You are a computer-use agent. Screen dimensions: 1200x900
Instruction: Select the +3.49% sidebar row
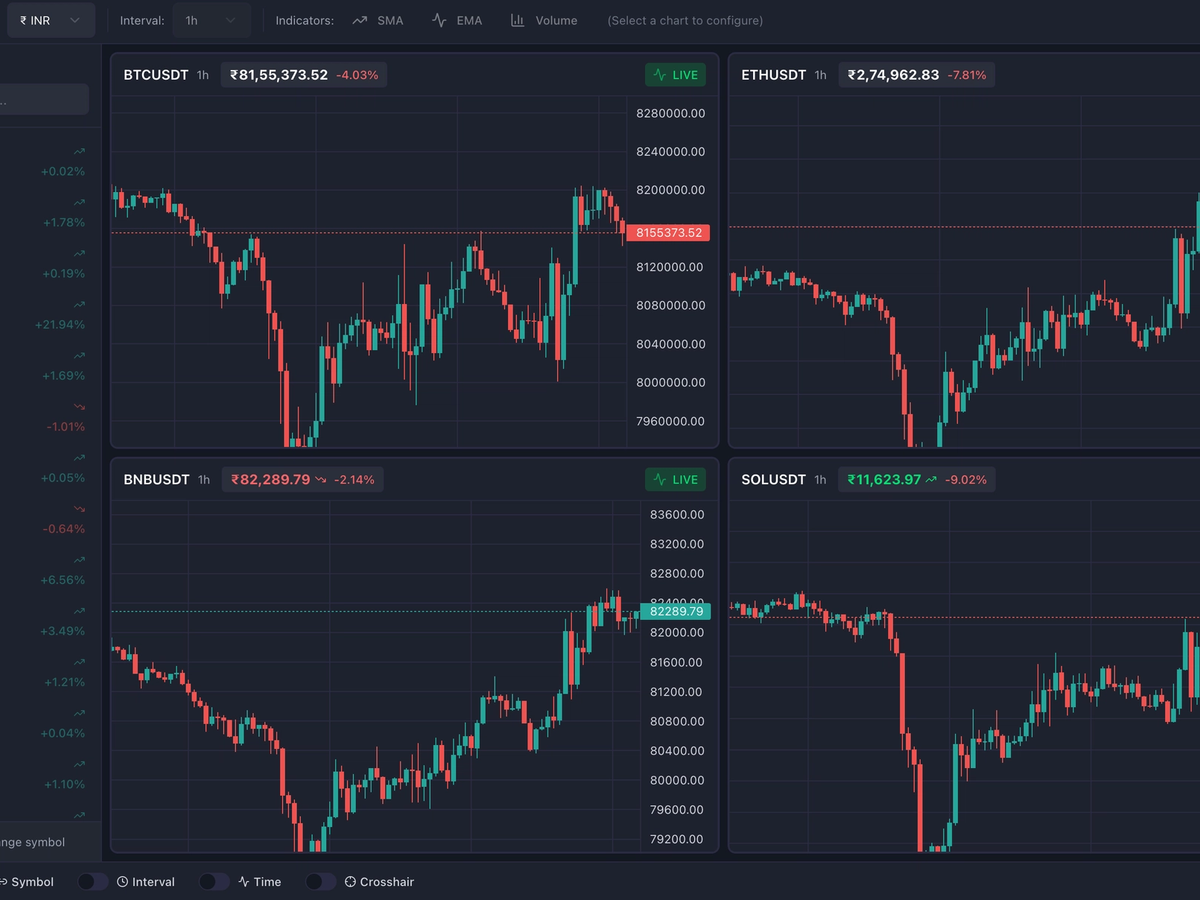pyautogui.click(x=50, y=621)
